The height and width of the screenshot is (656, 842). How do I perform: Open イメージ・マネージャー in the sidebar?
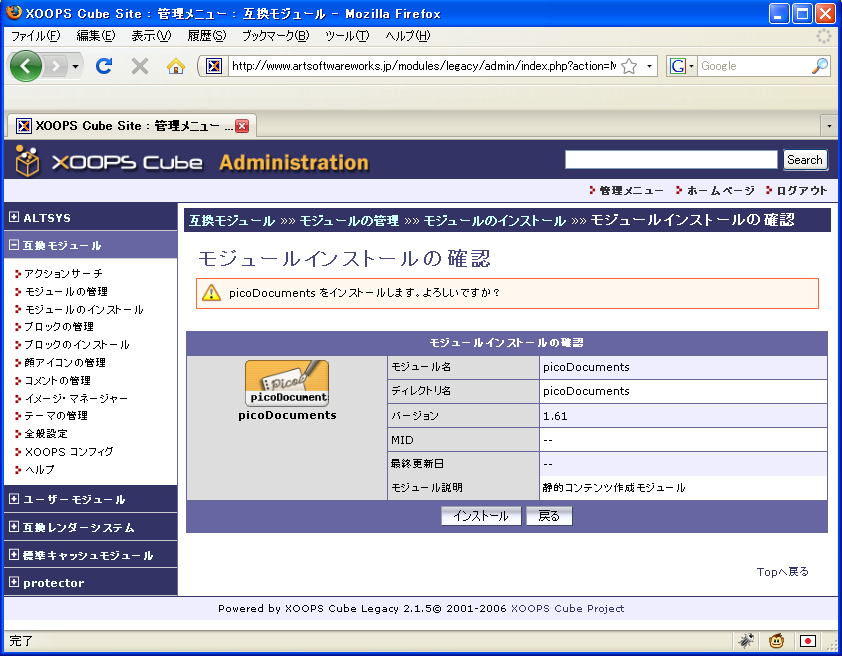76,398
